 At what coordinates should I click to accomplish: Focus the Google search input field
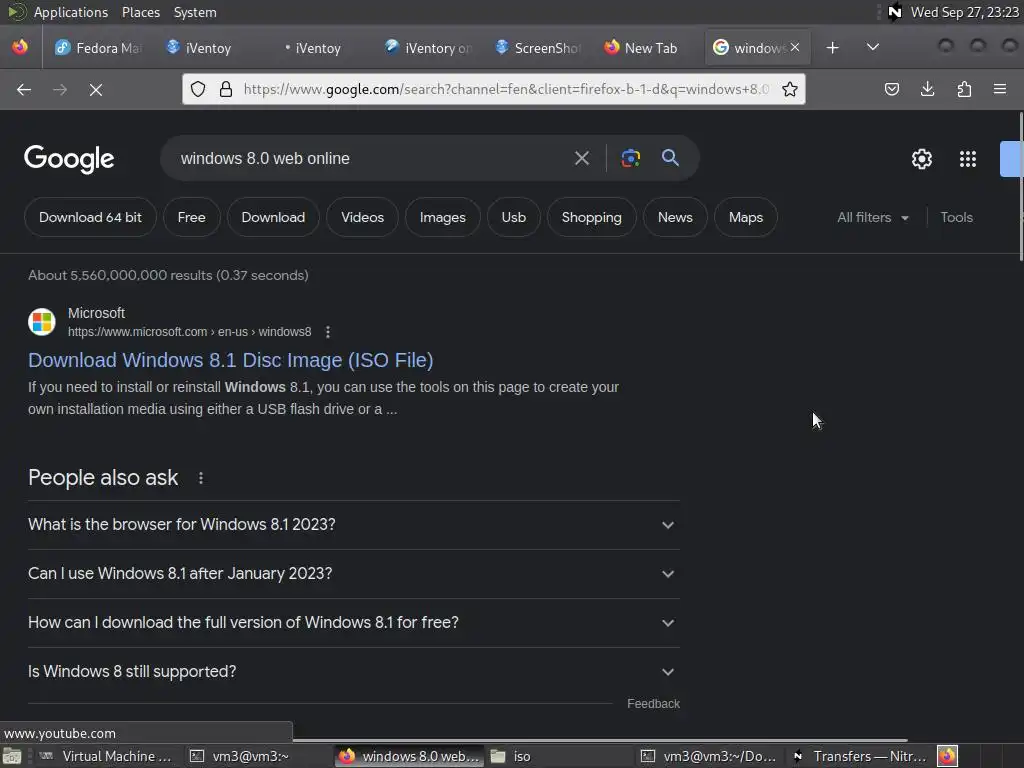coord(369,158)
